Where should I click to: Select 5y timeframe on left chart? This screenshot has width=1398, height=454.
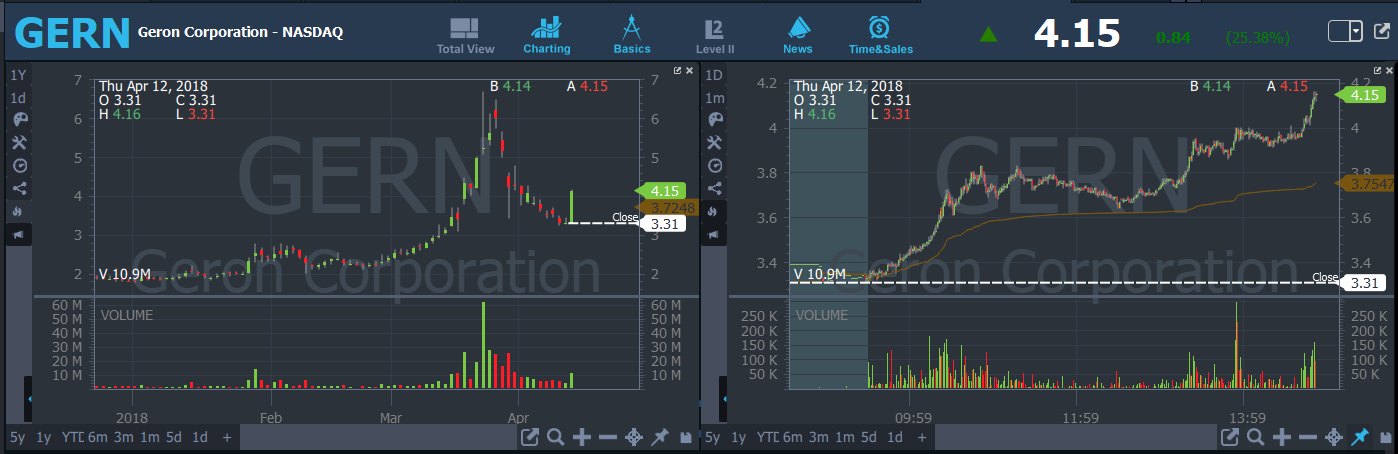click(18, 437)
